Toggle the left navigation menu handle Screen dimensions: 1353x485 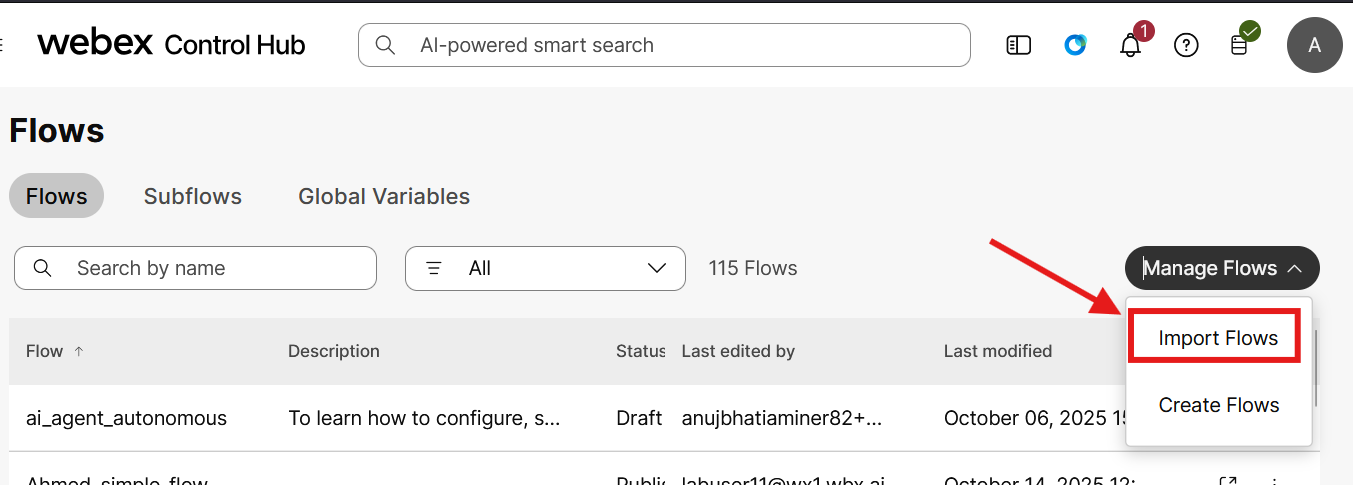pos(3,45)
